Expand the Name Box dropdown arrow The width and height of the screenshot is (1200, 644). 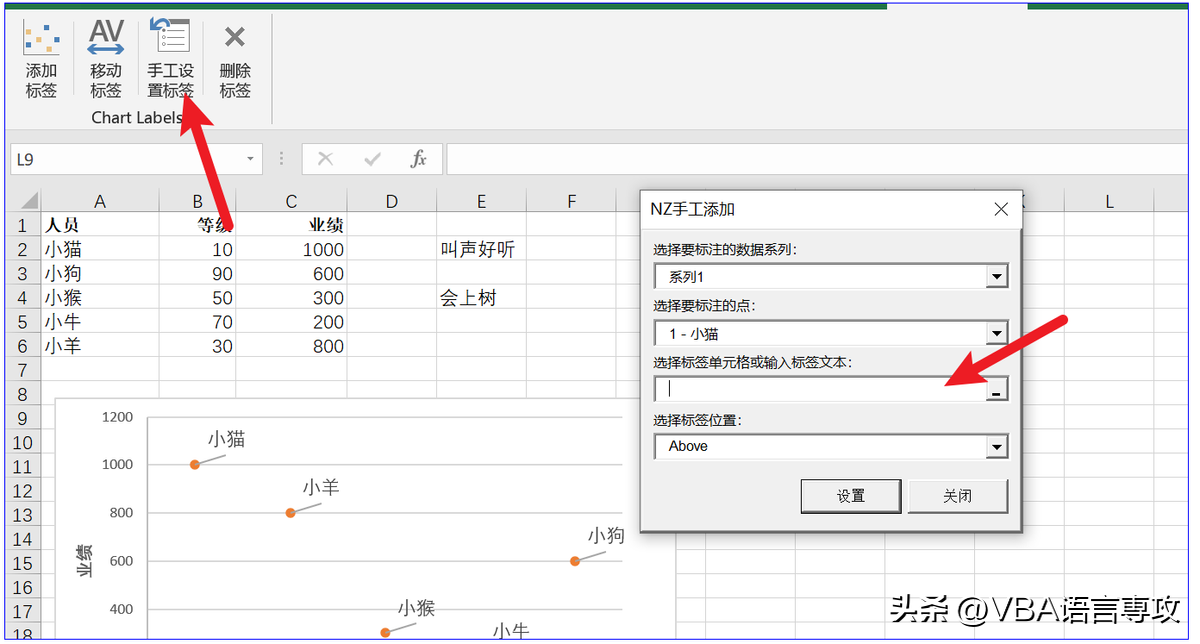[250, 159]
